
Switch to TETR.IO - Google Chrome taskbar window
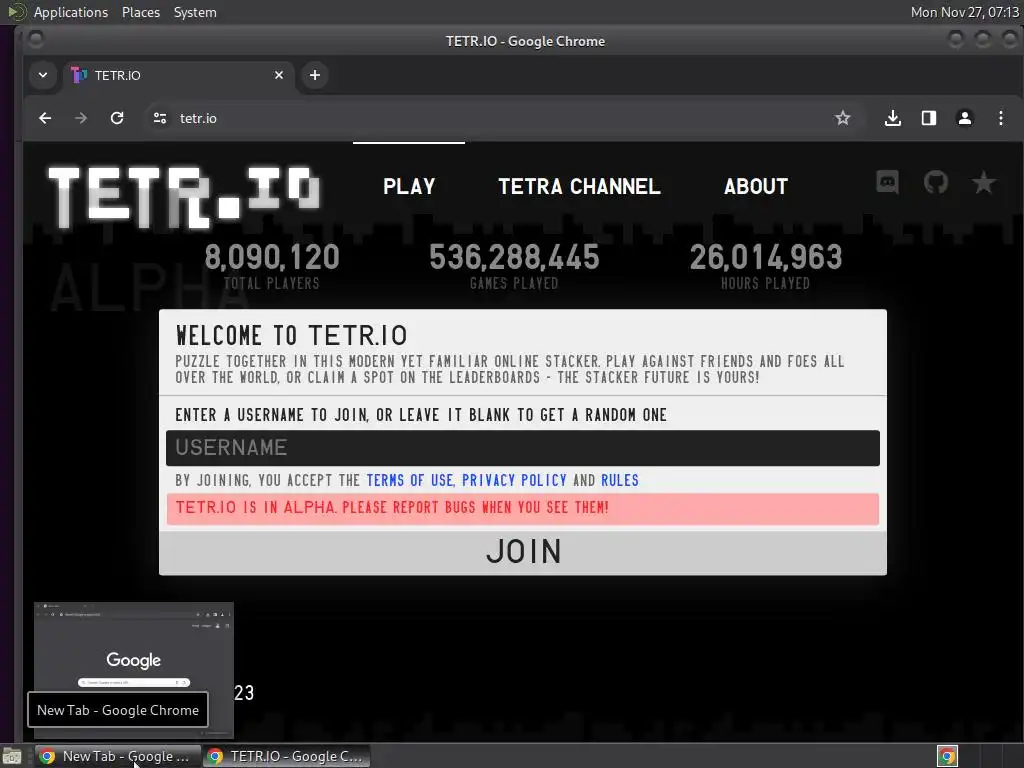(287, 756)
